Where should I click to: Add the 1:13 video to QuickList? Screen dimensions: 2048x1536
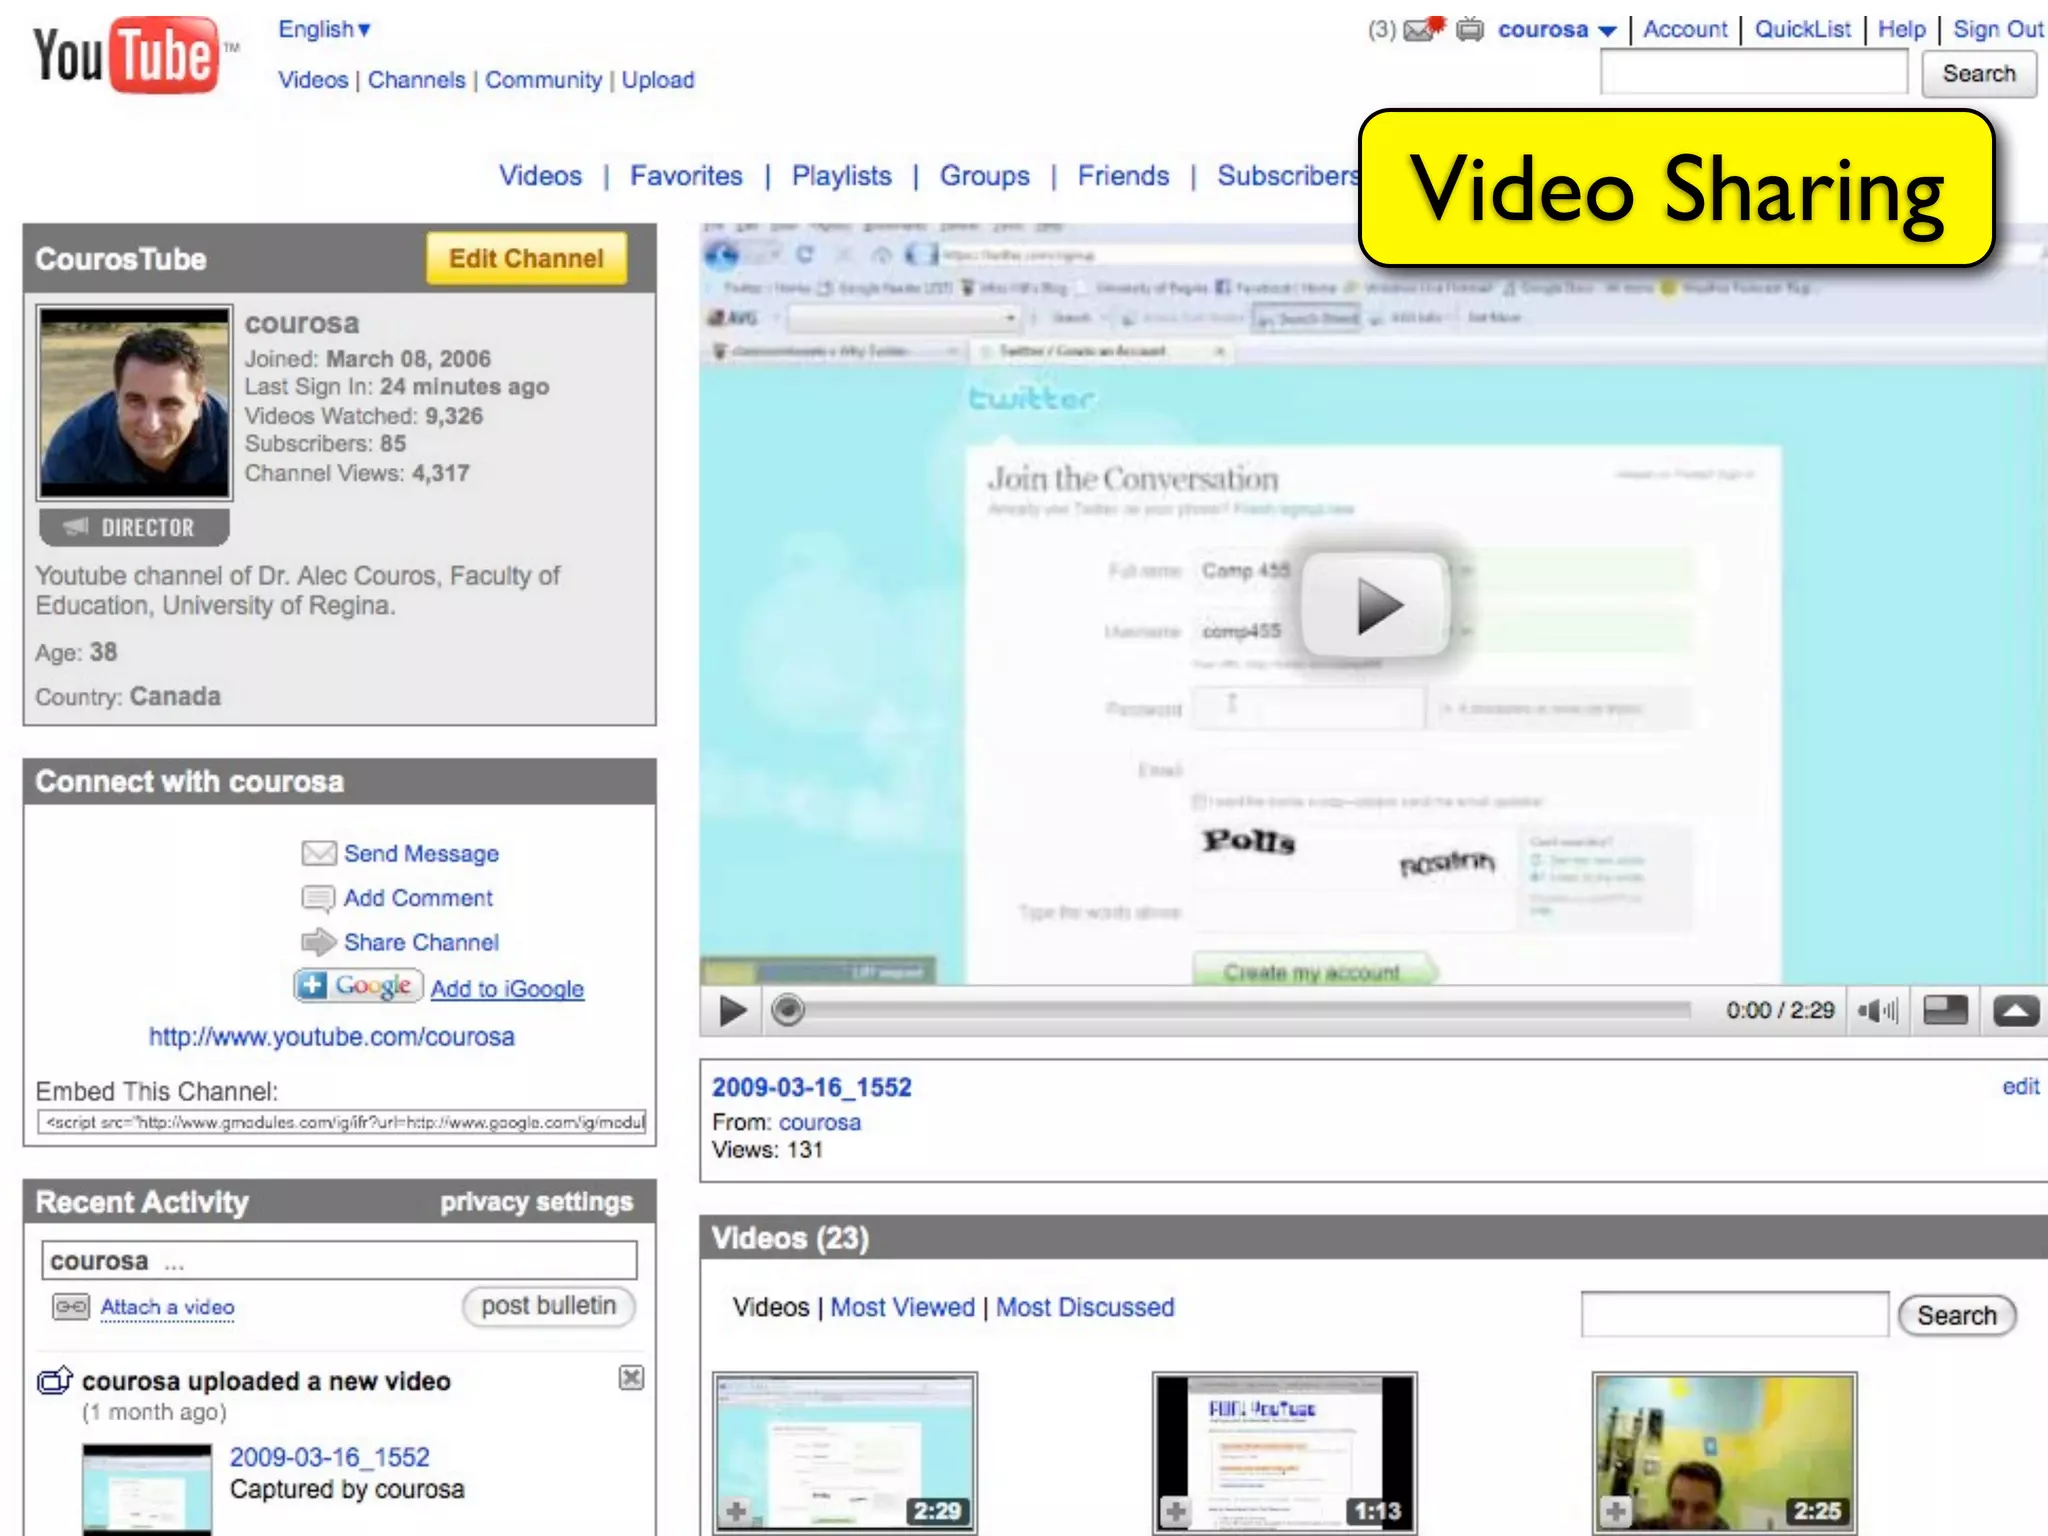point(1176,1511)
